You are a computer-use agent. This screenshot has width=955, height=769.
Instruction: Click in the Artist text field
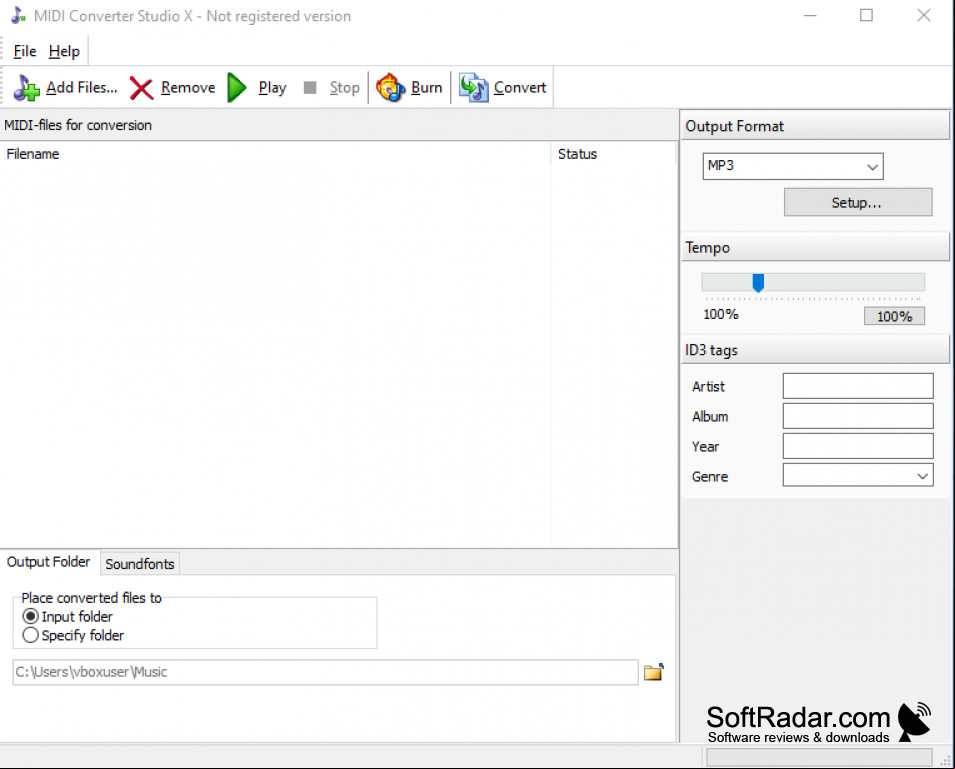pyautogui.click(x=858, y=386)
